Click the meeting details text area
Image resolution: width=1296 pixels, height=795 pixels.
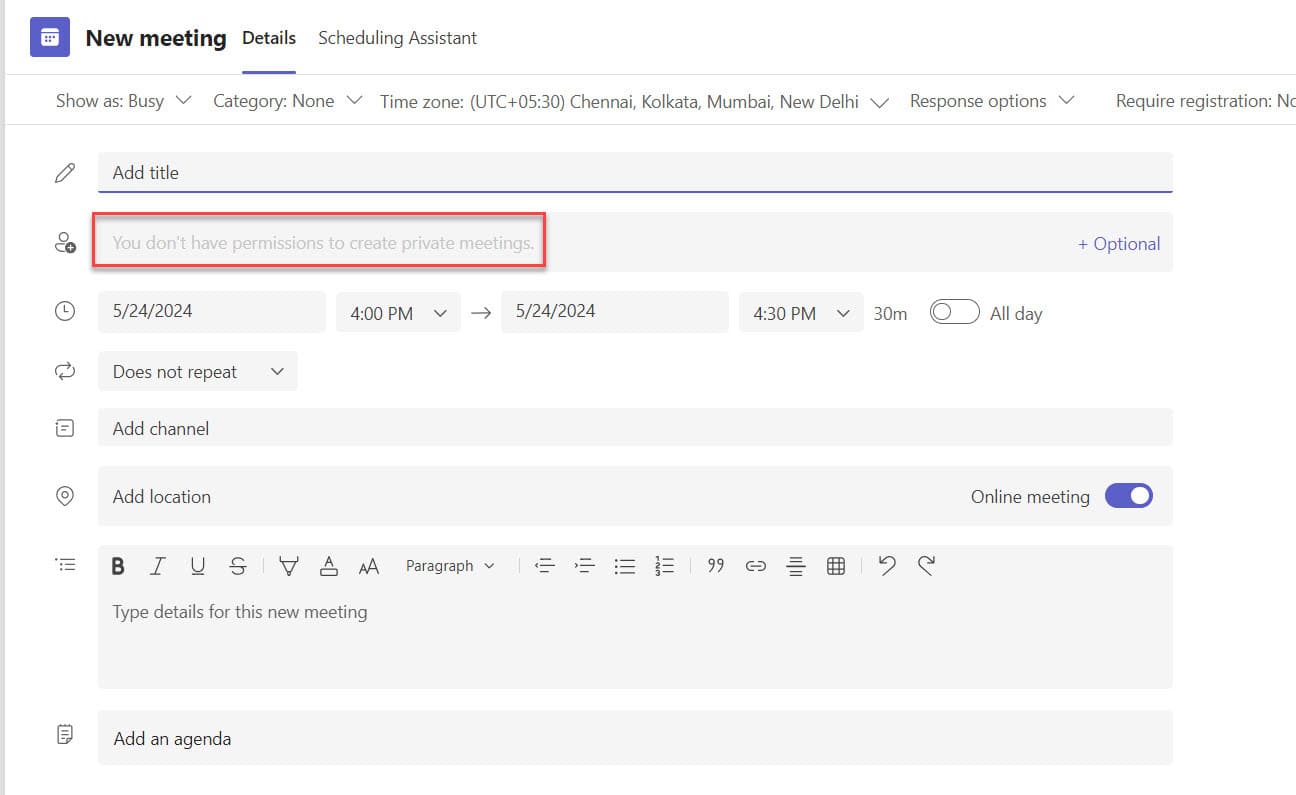click(635, 638)
